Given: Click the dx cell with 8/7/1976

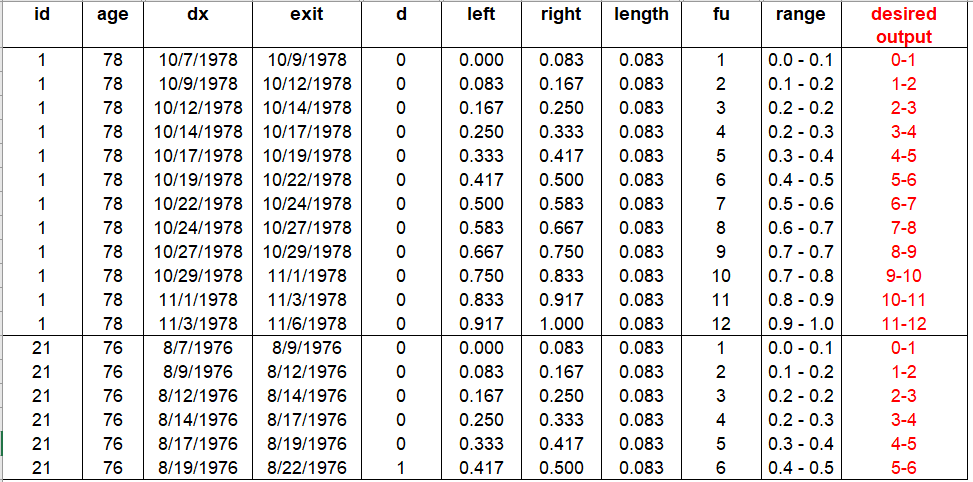Looking at the screenshot, I should tap(200, 348).
